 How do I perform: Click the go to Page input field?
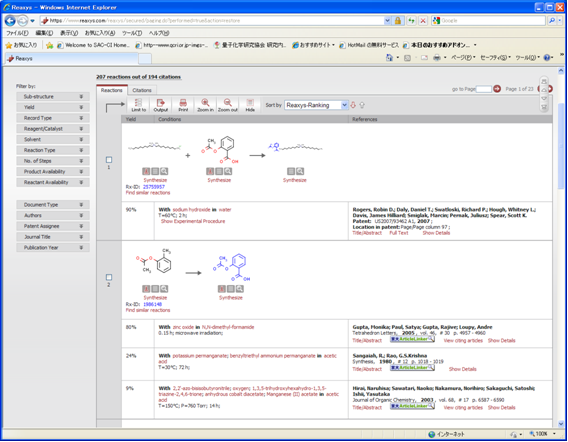483,89
